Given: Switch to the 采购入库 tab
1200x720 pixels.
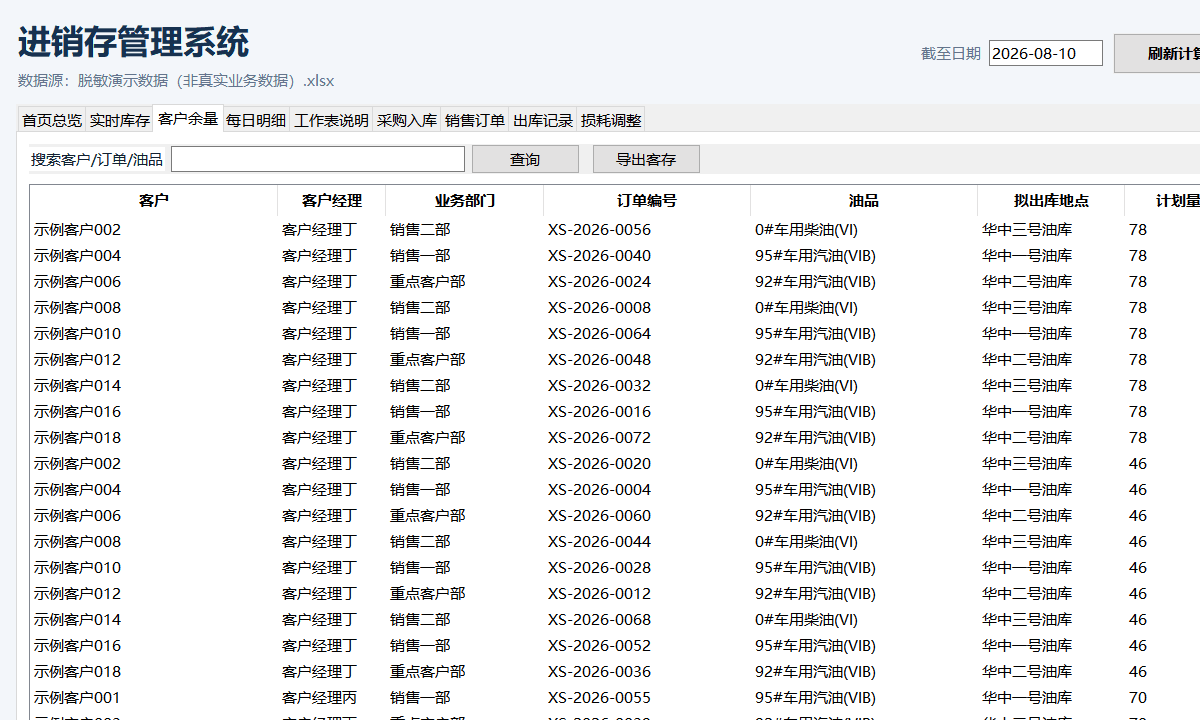Looking at the screenshot, I should point(406,120).
